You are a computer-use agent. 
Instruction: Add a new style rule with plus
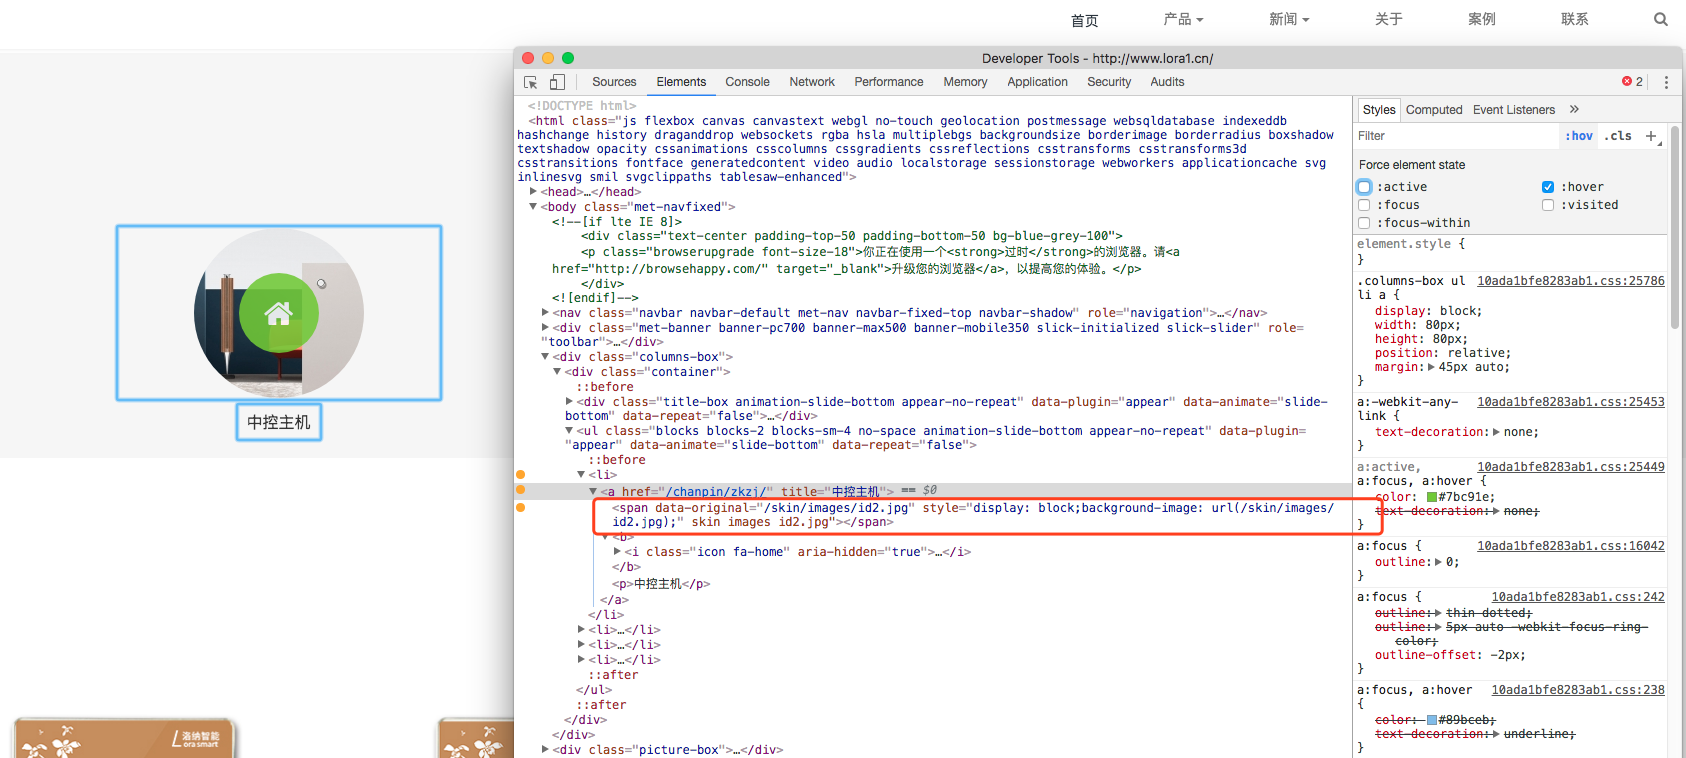coord(1651,136)
